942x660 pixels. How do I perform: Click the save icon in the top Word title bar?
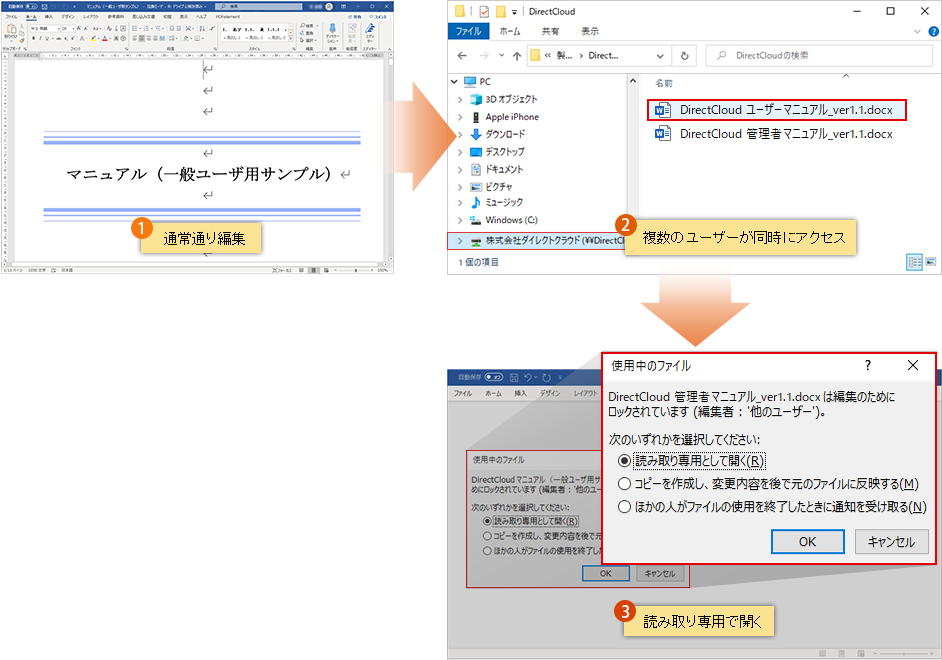44,7
